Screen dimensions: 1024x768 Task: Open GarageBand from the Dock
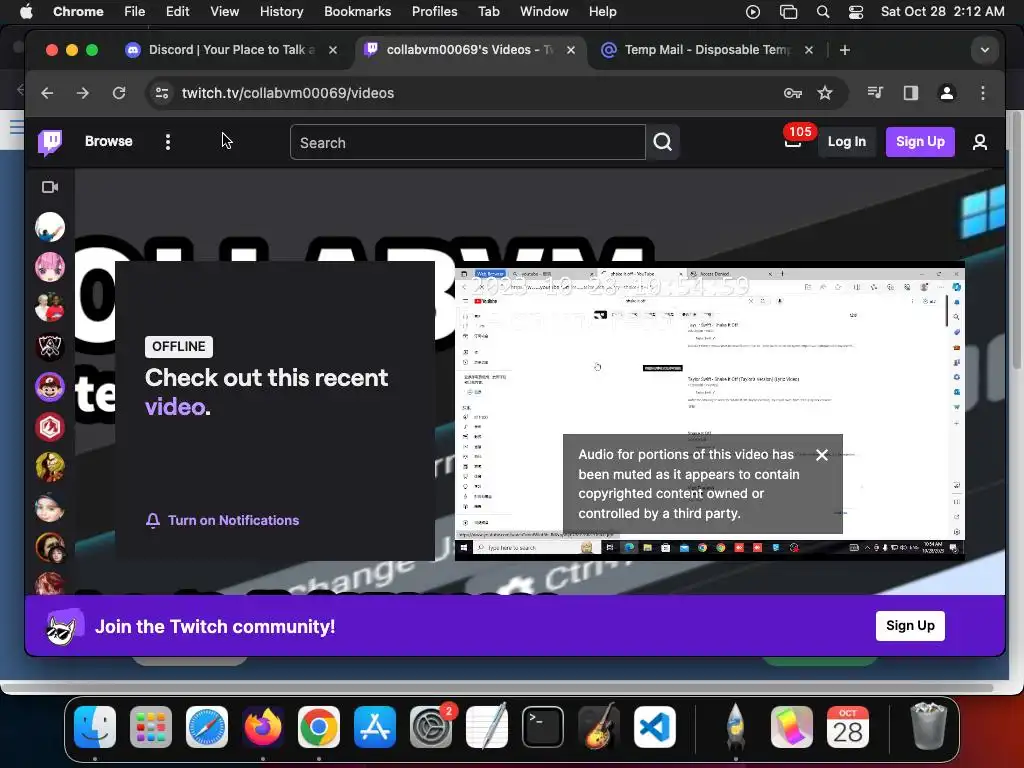599,727
